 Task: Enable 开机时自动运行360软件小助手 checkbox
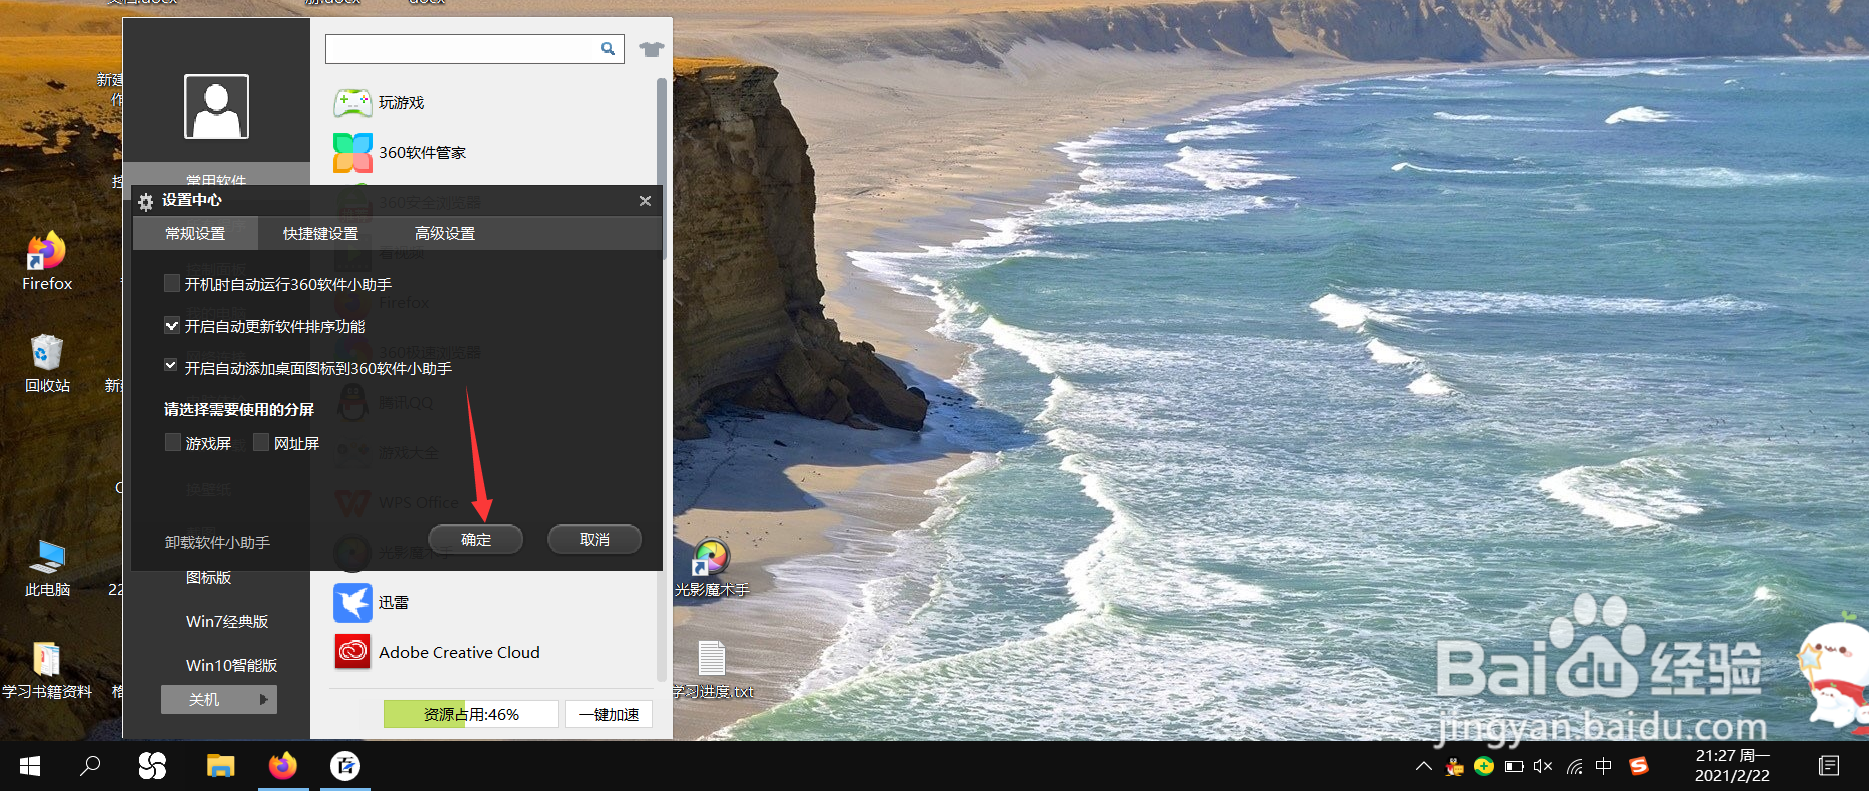[172, 284]
